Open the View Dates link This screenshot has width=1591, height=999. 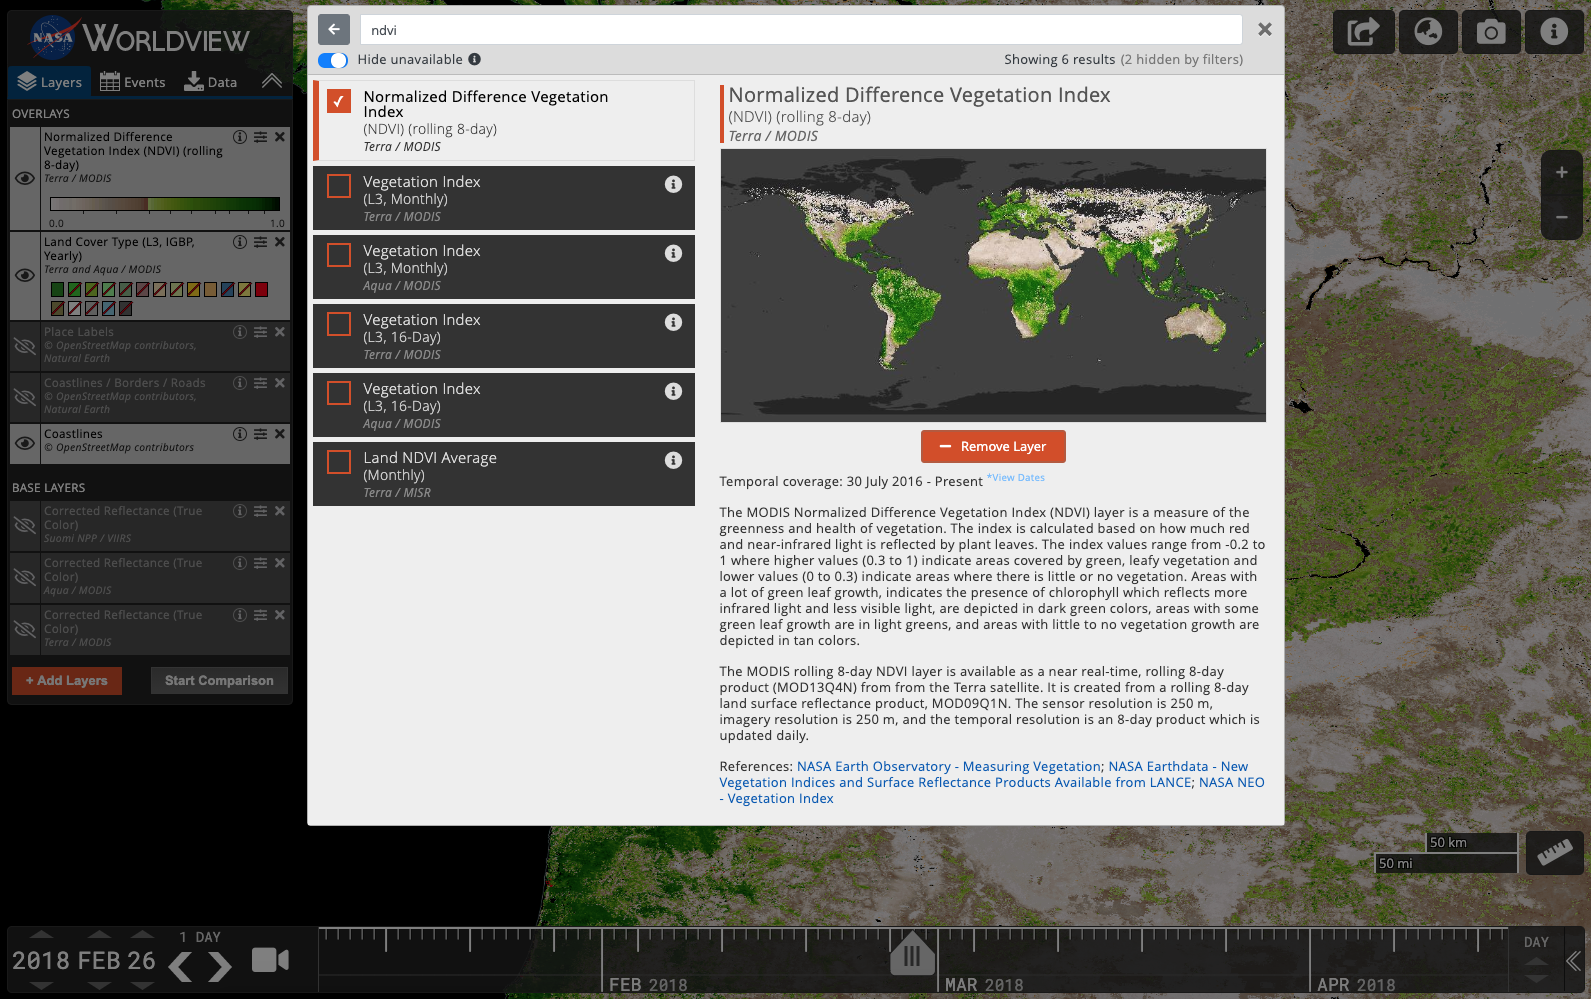tap(1016, 478)
